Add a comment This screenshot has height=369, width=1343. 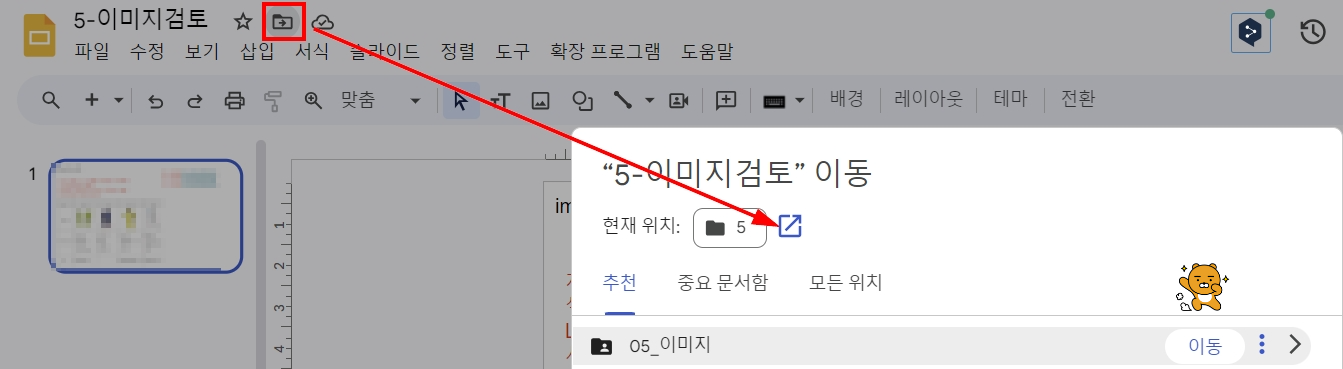click(x=726, y=100)
